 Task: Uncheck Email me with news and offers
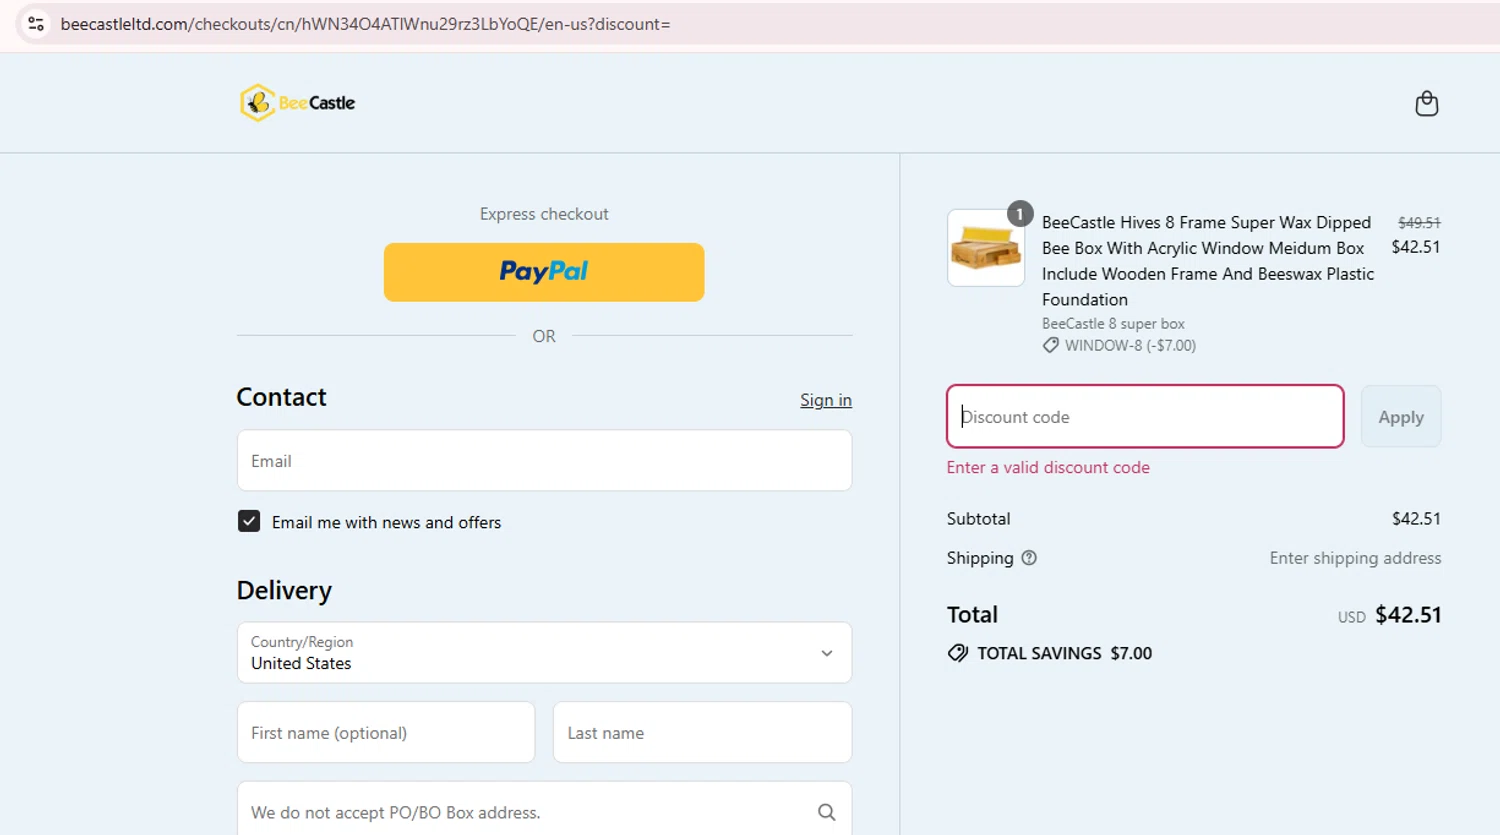pyautogui.click(x=249, y=521)
